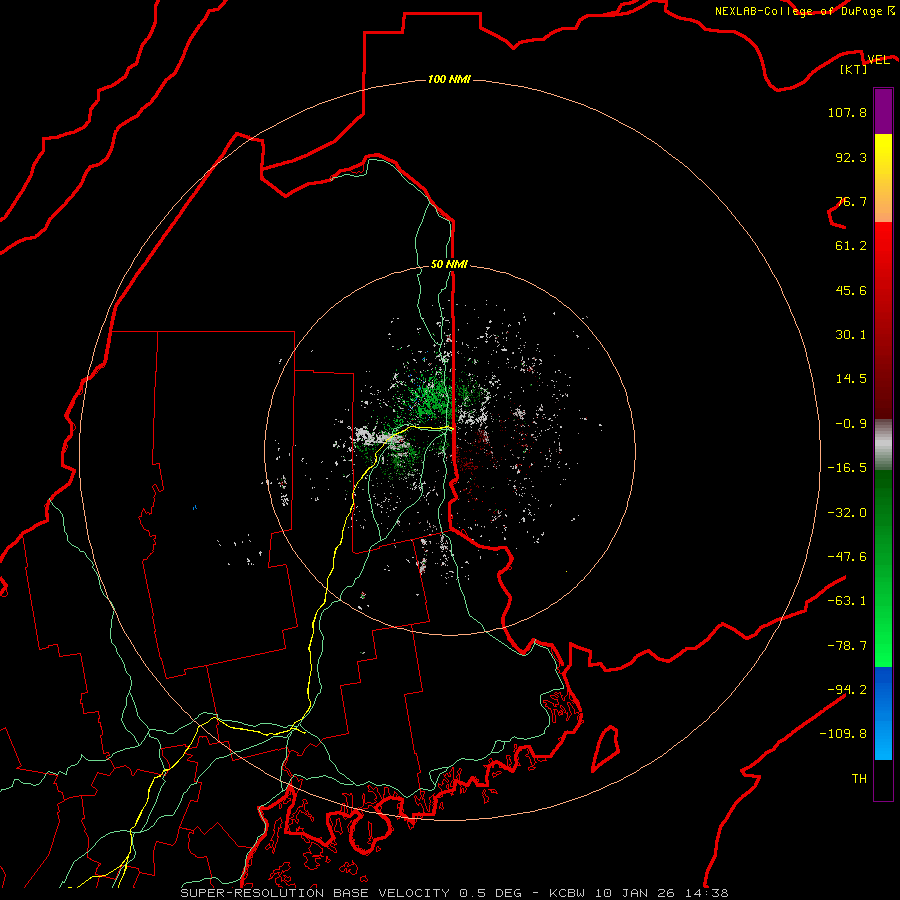Image resolution: width=900 pixels, height=900 pixels.
Task: Click the 45.6 velocity scale value
Action: point(851,290)
